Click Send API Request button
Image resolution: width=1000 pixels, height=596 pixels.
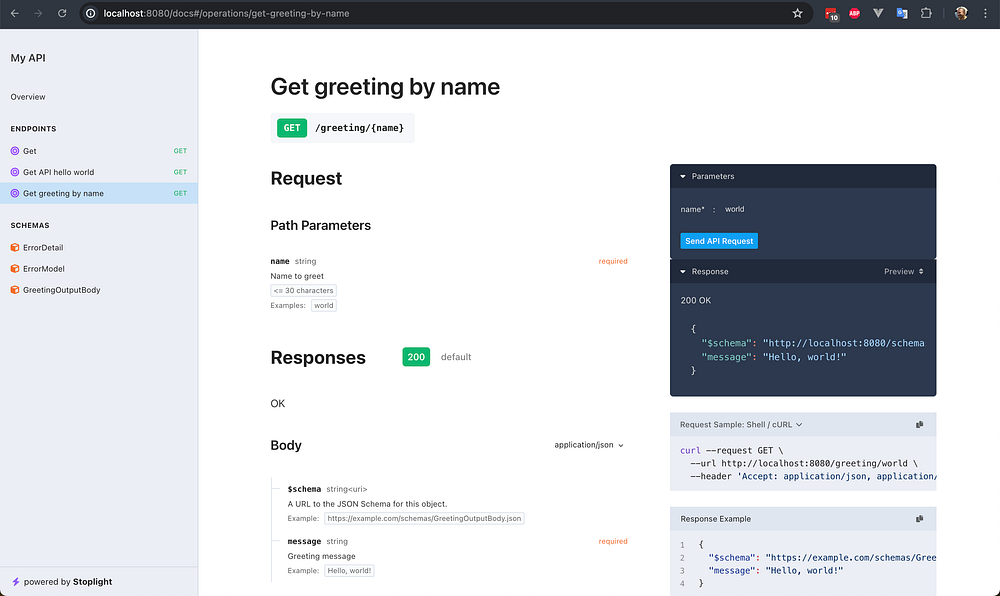tap(719, 241)
